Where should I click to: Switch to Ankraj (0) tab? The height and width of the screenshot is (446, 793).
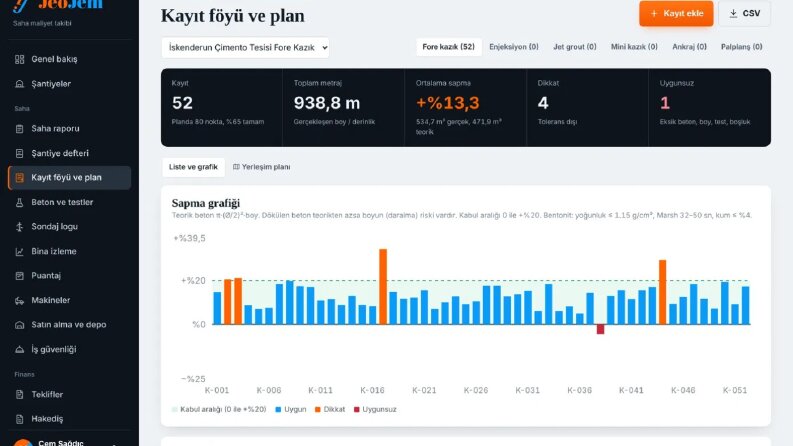click(689, 47)
